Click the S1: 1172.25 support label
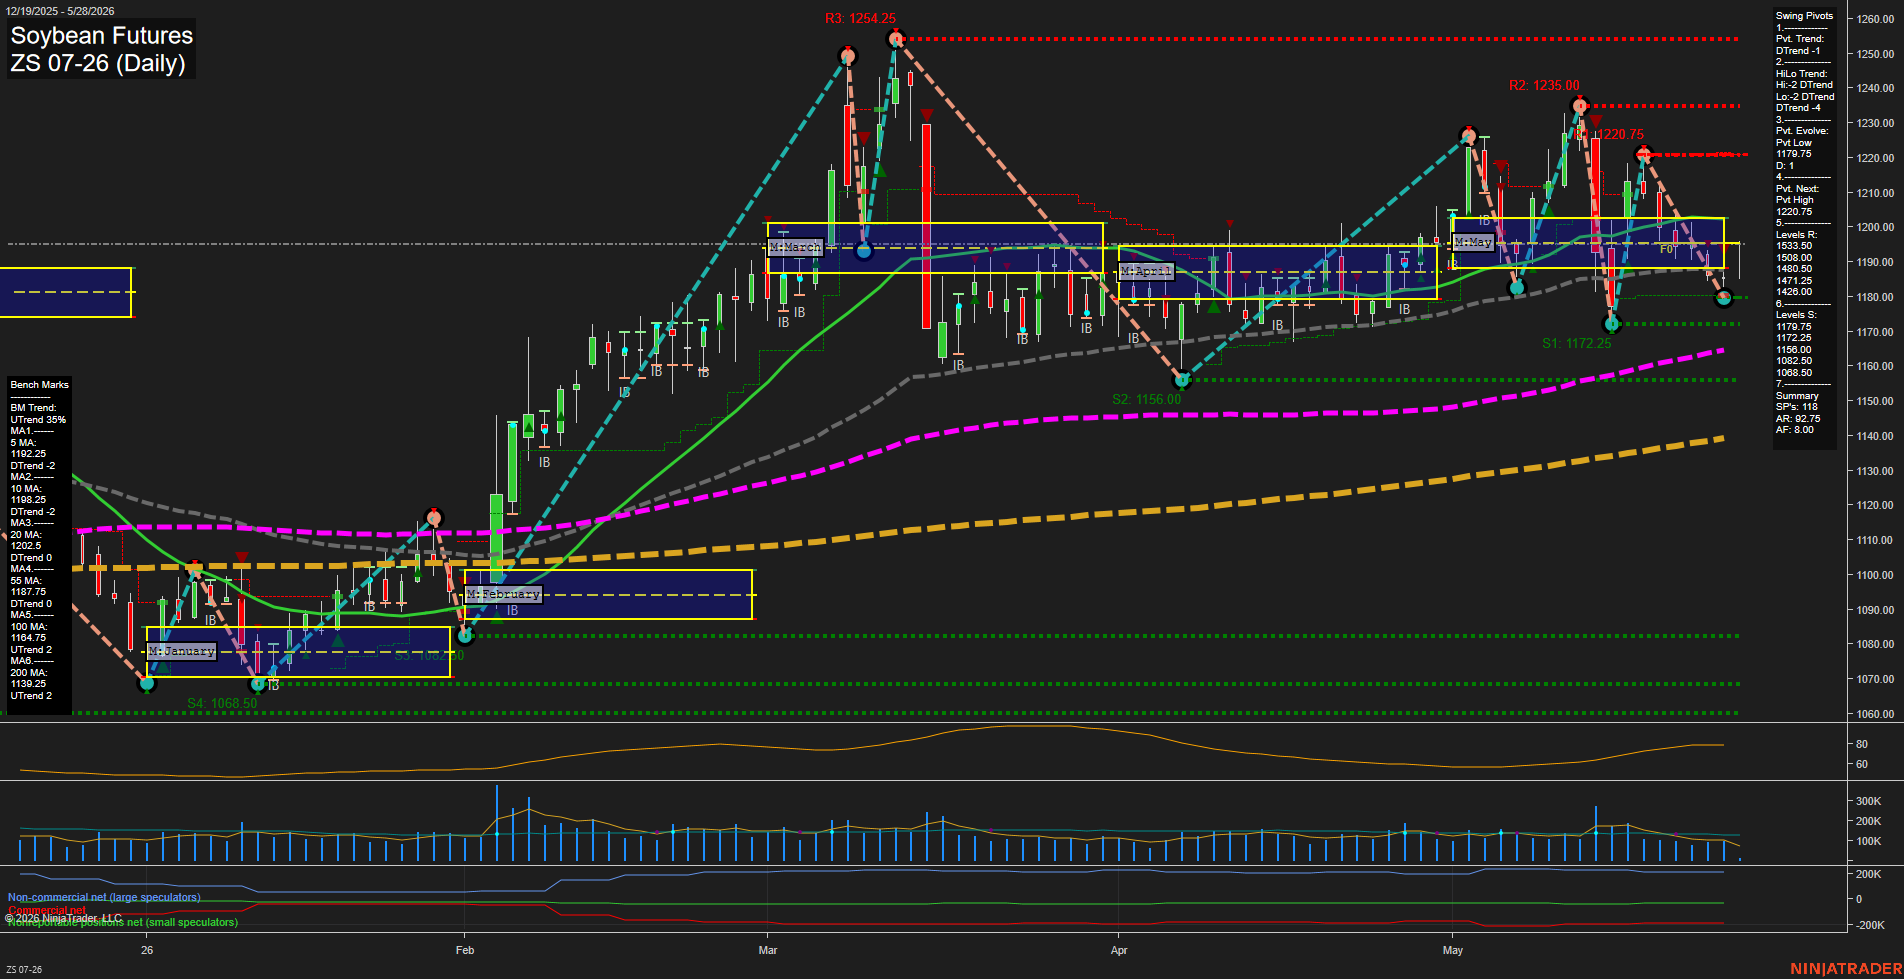 (1576, 343)
